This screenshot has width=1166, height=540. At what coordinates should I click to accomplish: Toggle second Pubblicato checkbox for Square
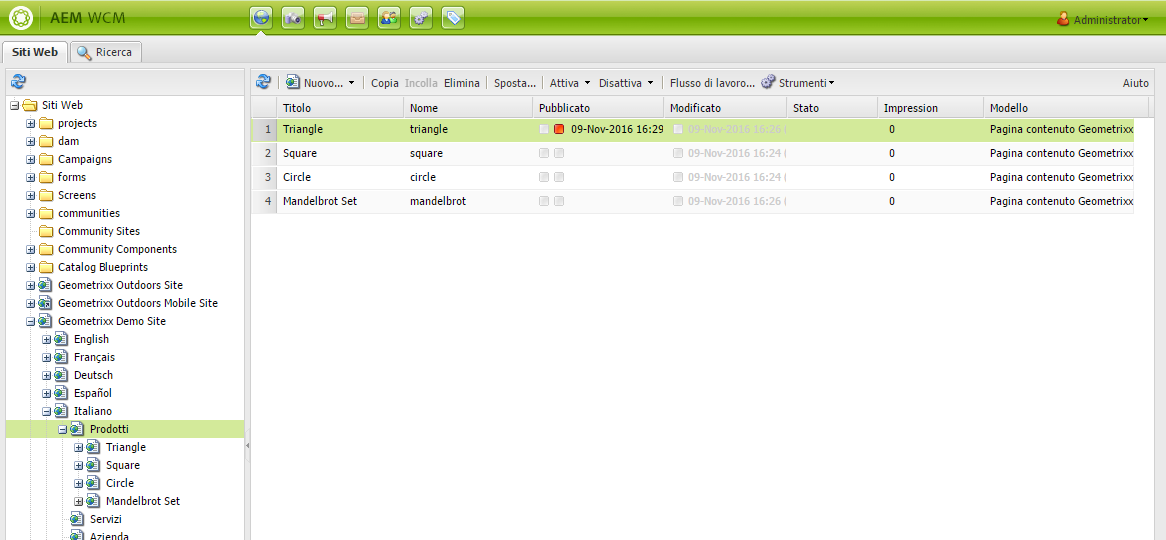[559, 153]
